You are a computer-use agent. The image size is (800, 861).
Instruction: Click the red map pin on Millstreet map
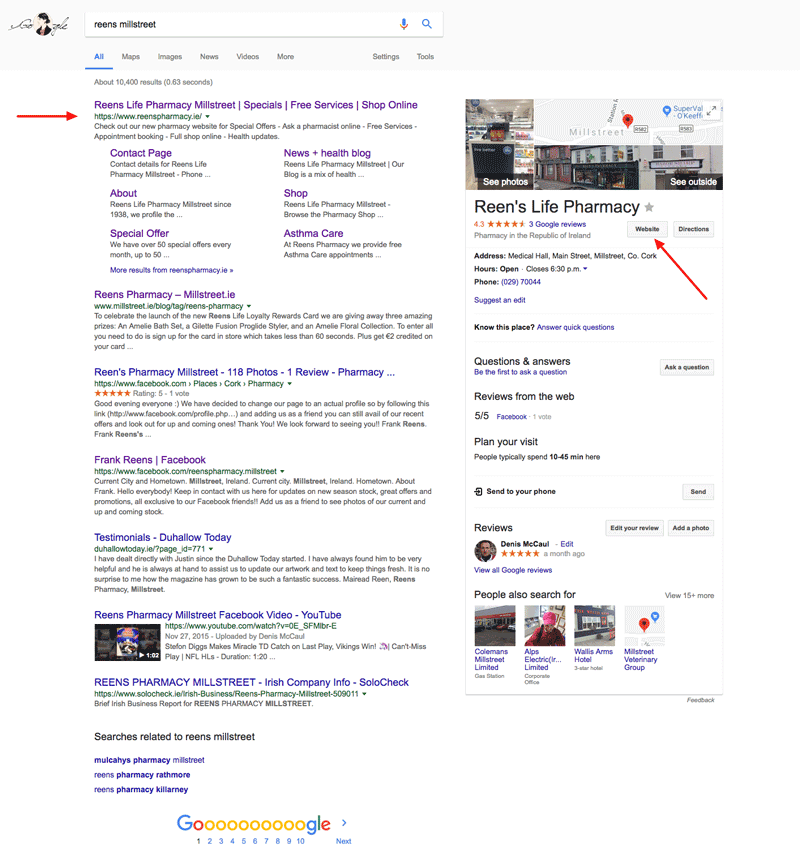click(x=628, y=120)
